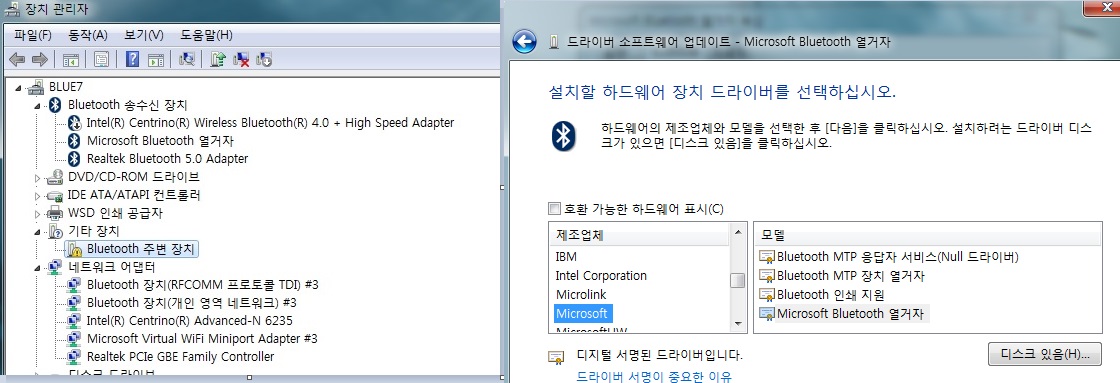Click the Forward arrow in Device Manager toolbar
Screen dimensions: 1120x383
pyautogui.click(x=40, y=59)
